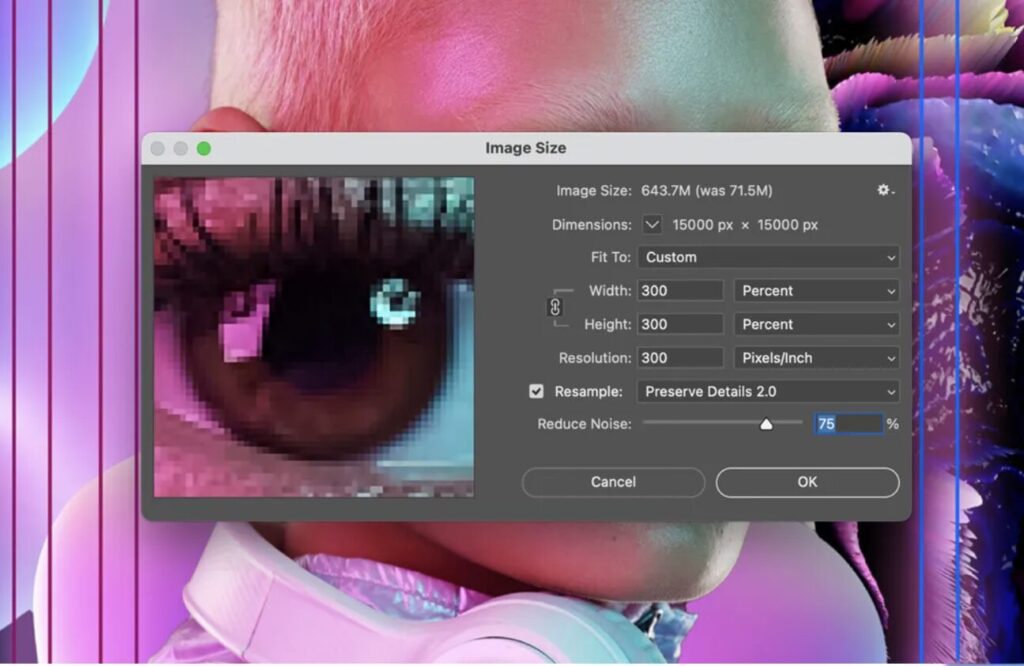Click the dialog's minimize window button

[181, 149]
